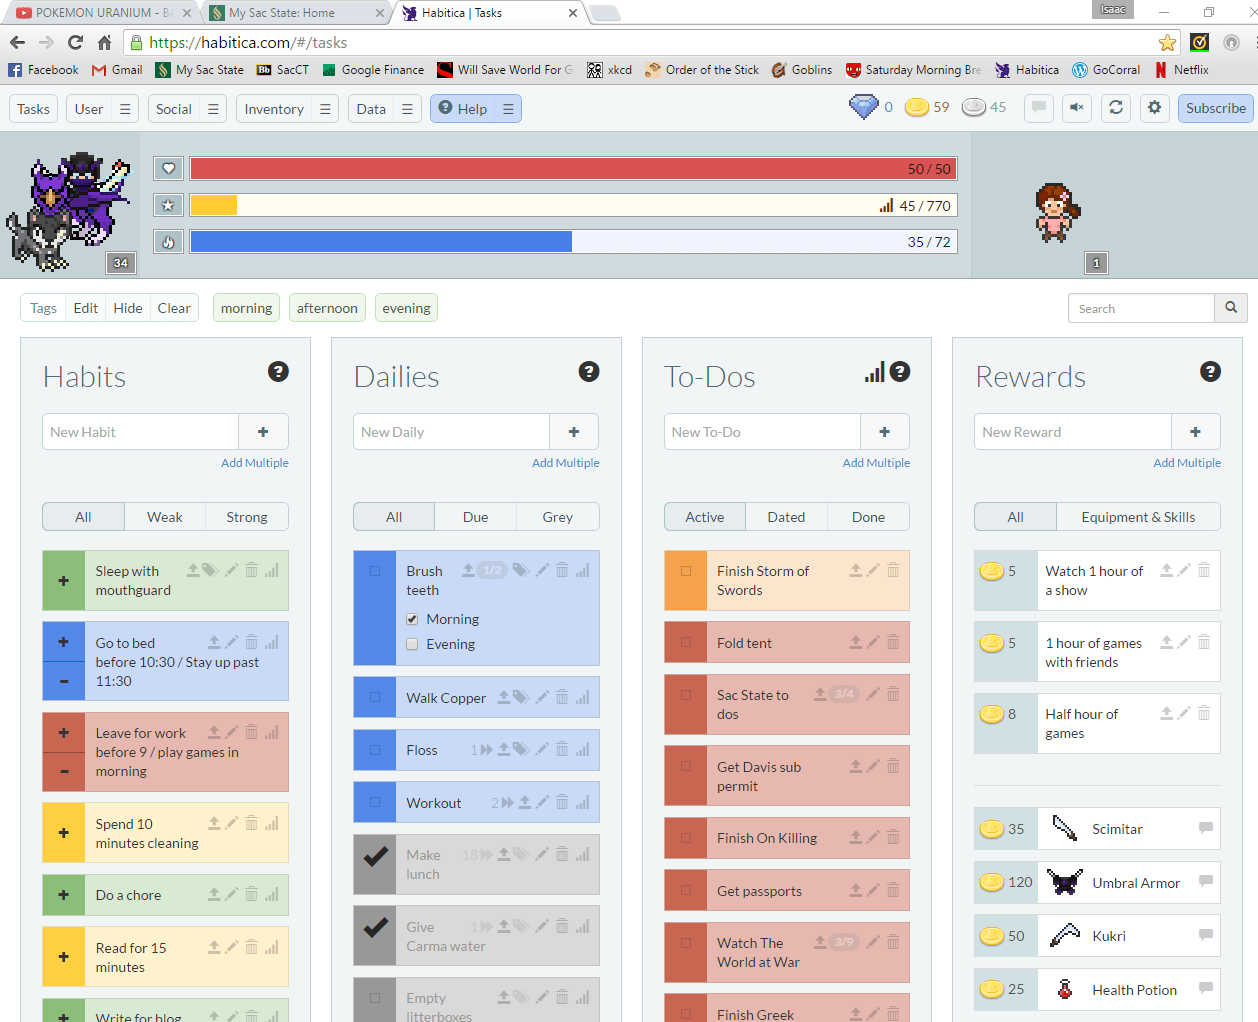Edit Walk Copper with the pencil icon
Viewport: 1258px width, 1022px height.
542,697
